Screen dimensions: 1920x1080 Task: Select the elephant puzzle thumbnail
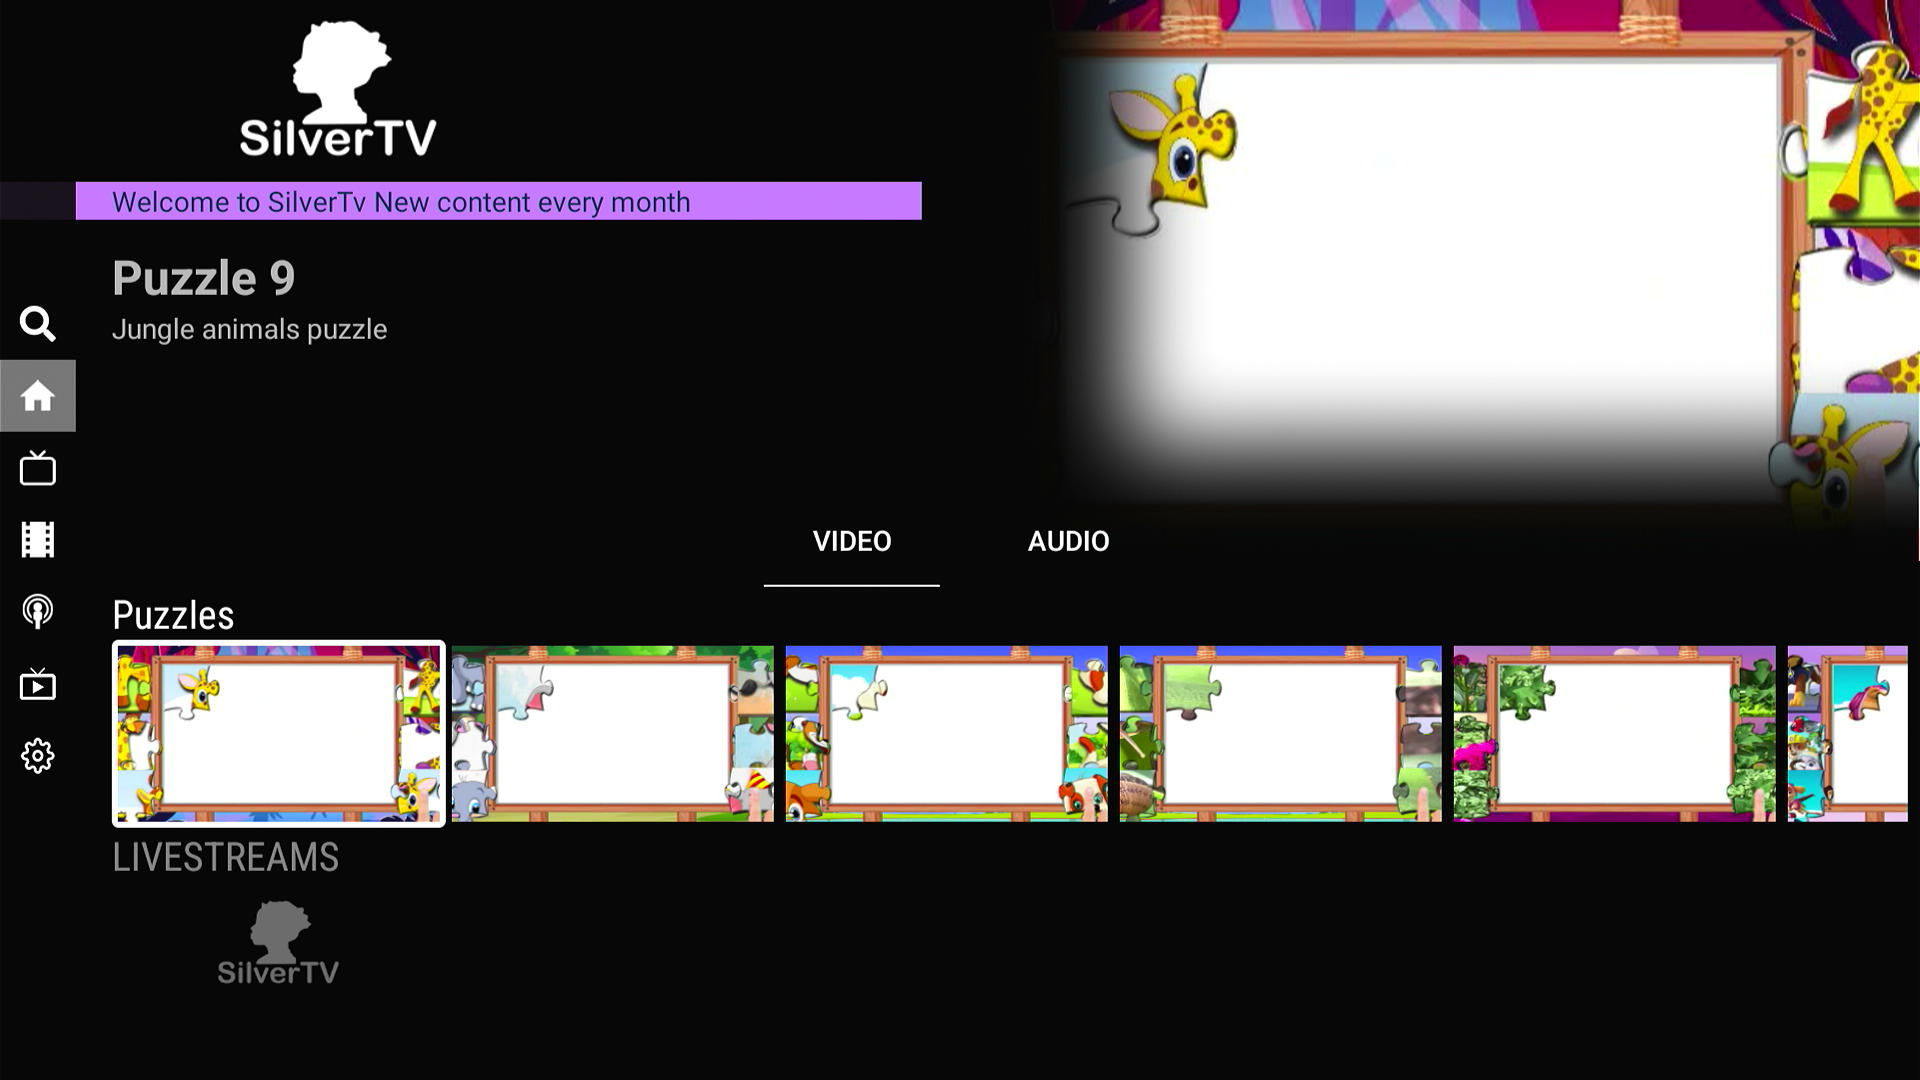612,734
